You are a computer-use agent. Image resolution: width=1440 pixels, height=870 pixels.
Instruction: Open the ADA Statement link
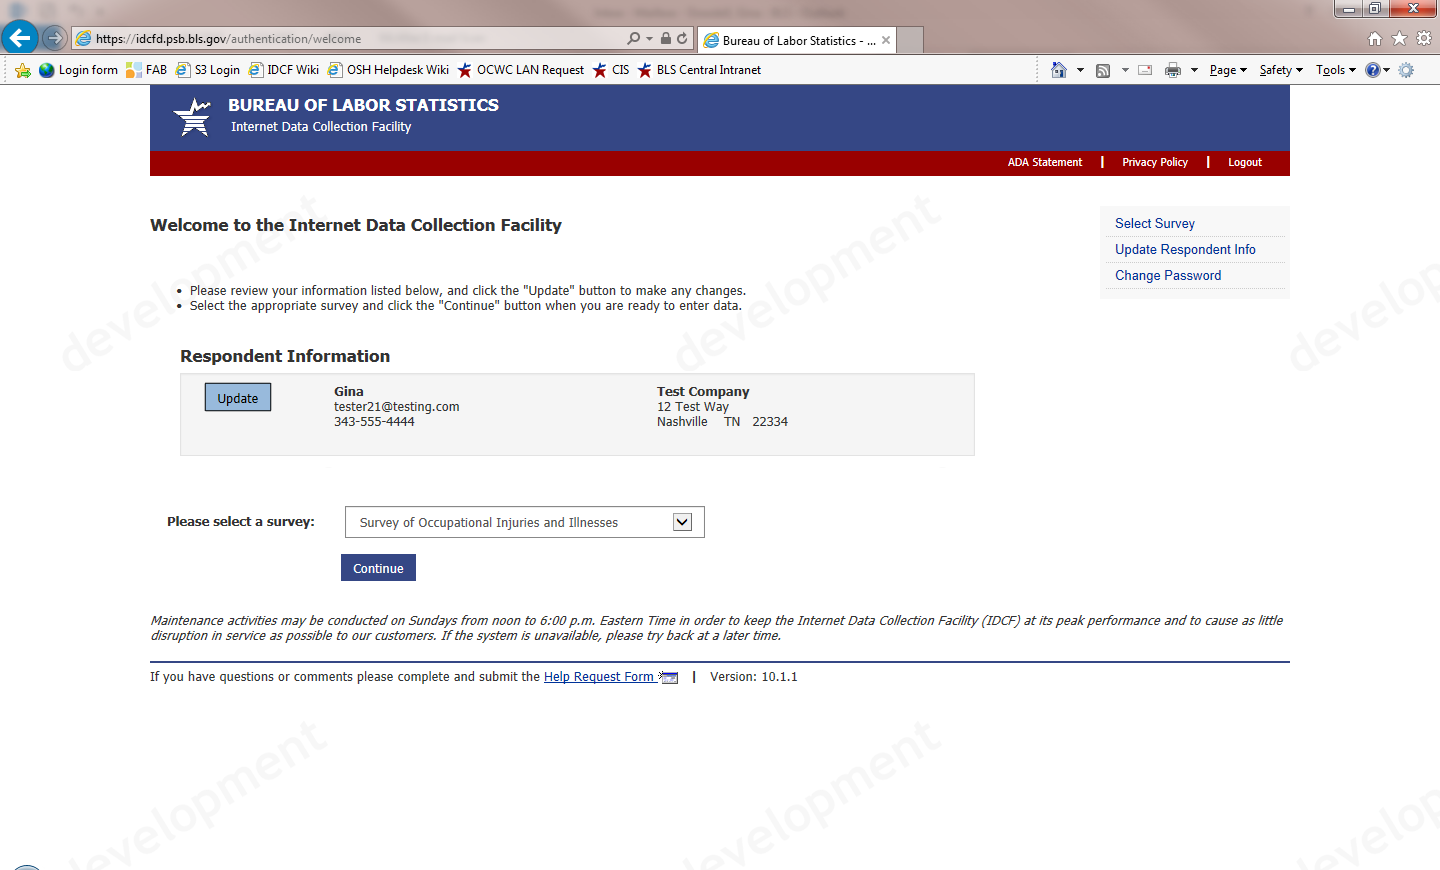1045,162
